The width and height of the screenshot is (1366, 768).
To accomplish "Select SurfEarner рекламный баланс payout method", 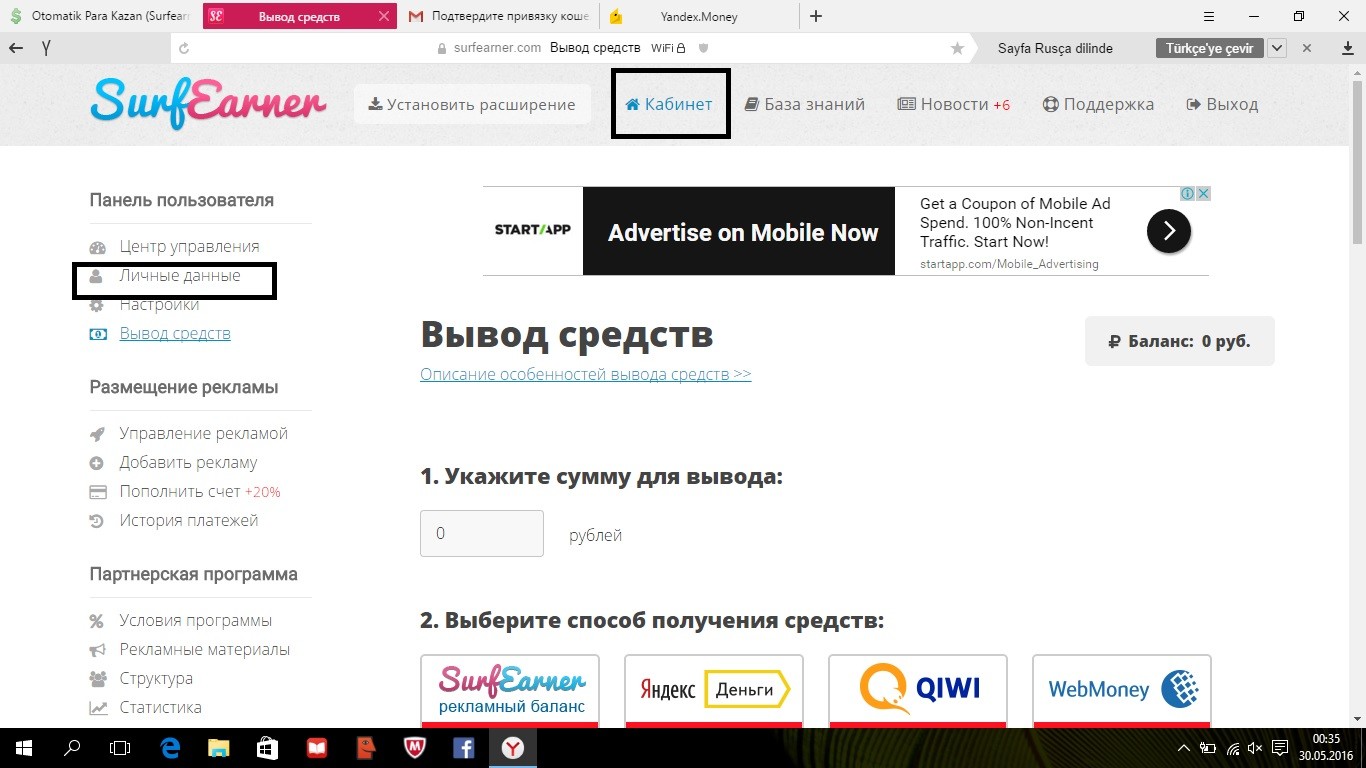I will click(510, 690).
